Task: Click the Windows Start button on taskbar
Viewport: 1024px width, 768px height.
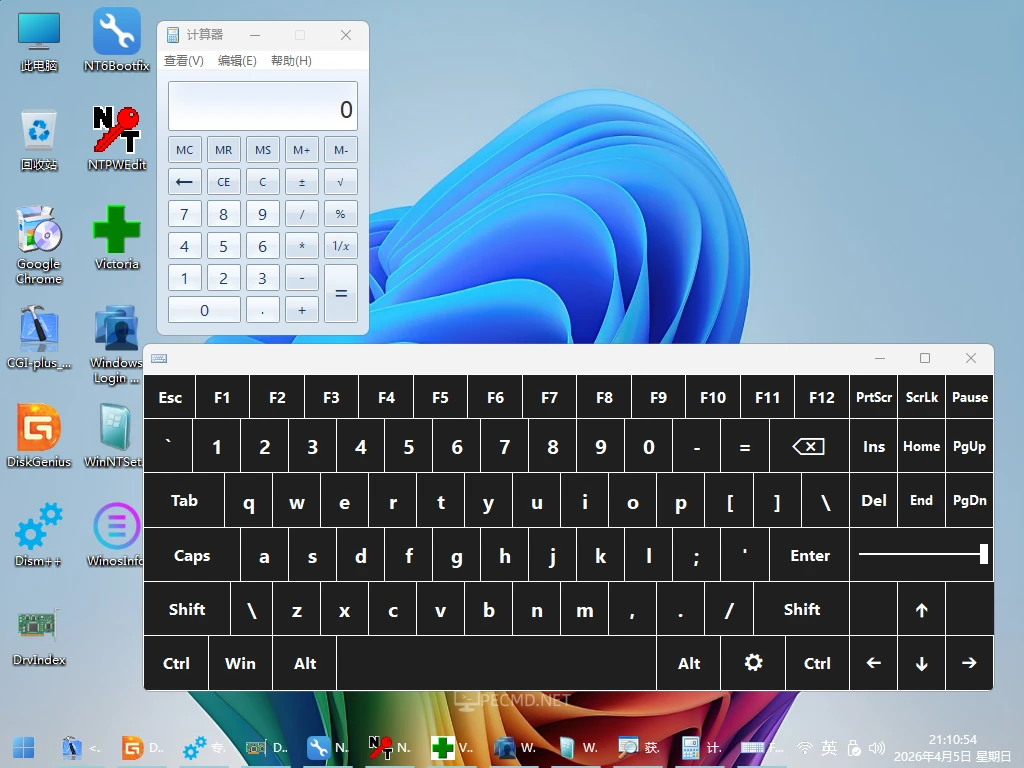Action: coord(23,747)
